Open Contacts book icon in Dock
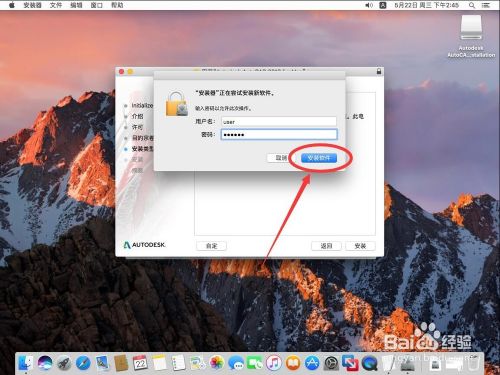Image resolution: width=500 pixels, height=375 pixels. (x=121, y=363)
